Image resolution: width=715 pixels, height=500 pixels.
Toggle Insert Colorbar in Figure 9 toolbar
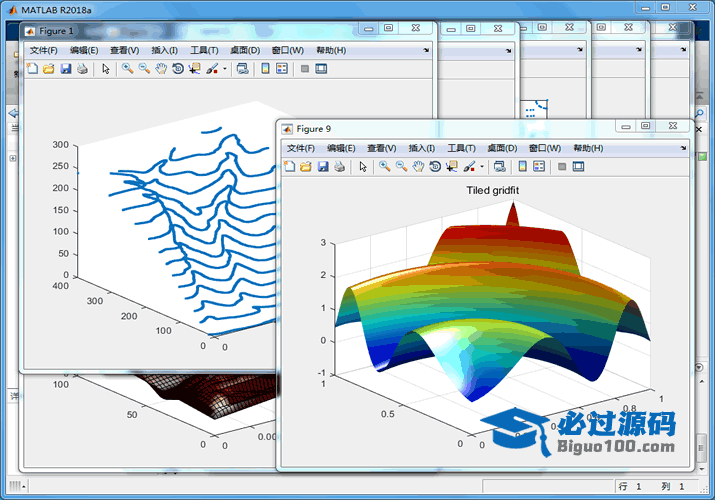tap(522, 167)
